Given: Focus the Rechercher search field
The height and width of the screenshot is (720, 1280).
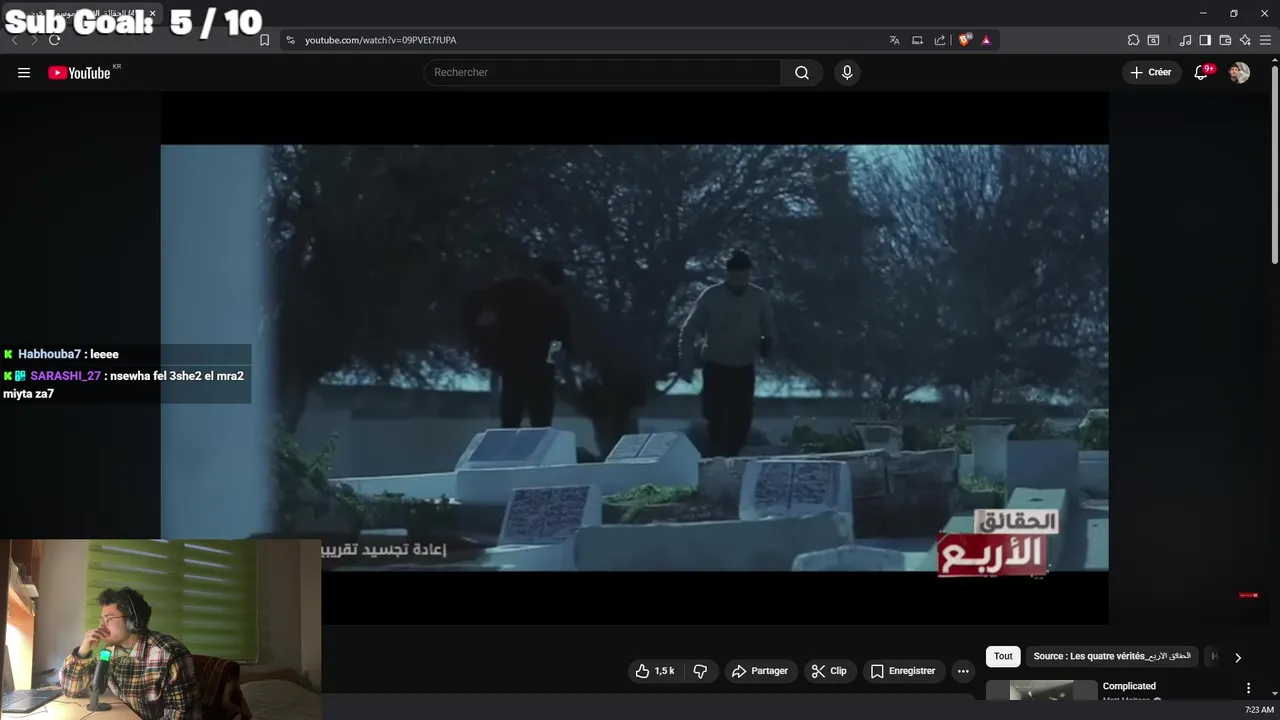Looking at the screenshot, I should coord(602,72).
